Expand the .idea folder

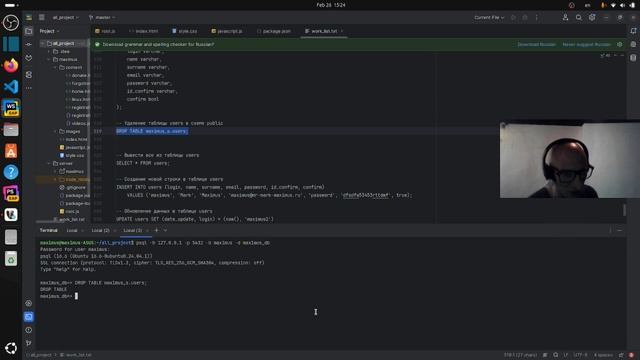49,51
